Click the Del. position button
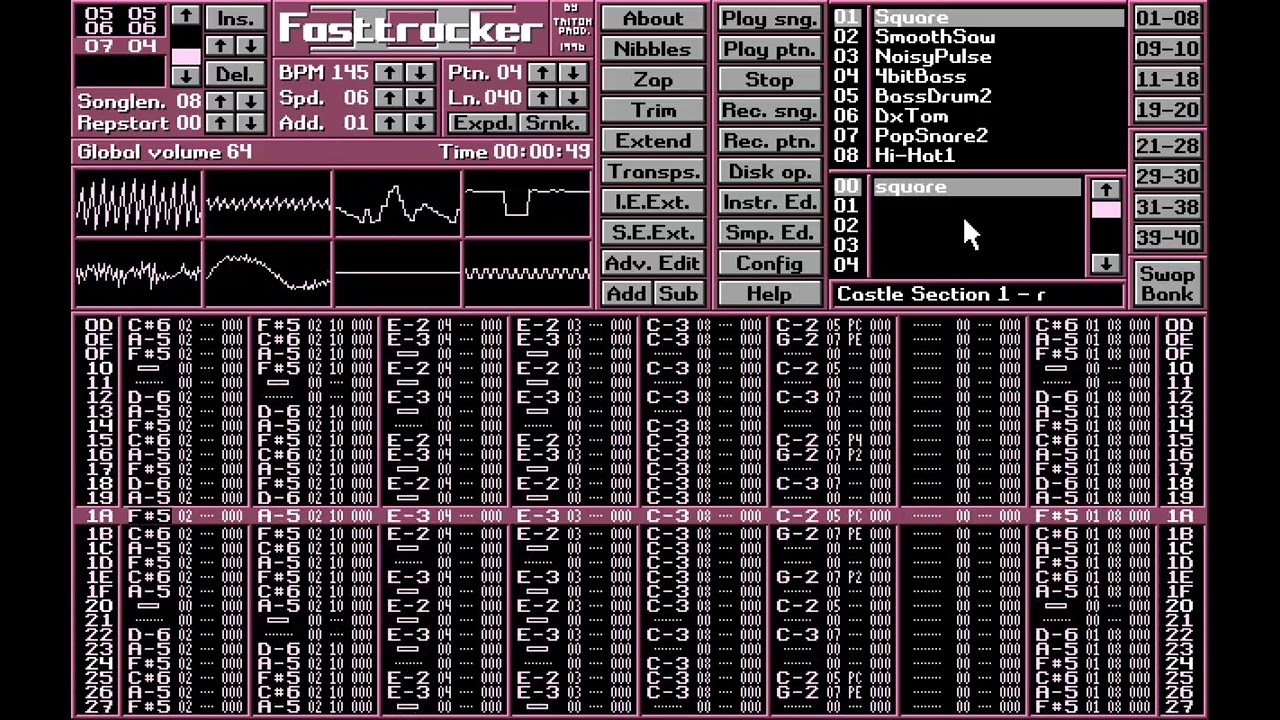Screen dimensions: 1280x720 point(235,74)
